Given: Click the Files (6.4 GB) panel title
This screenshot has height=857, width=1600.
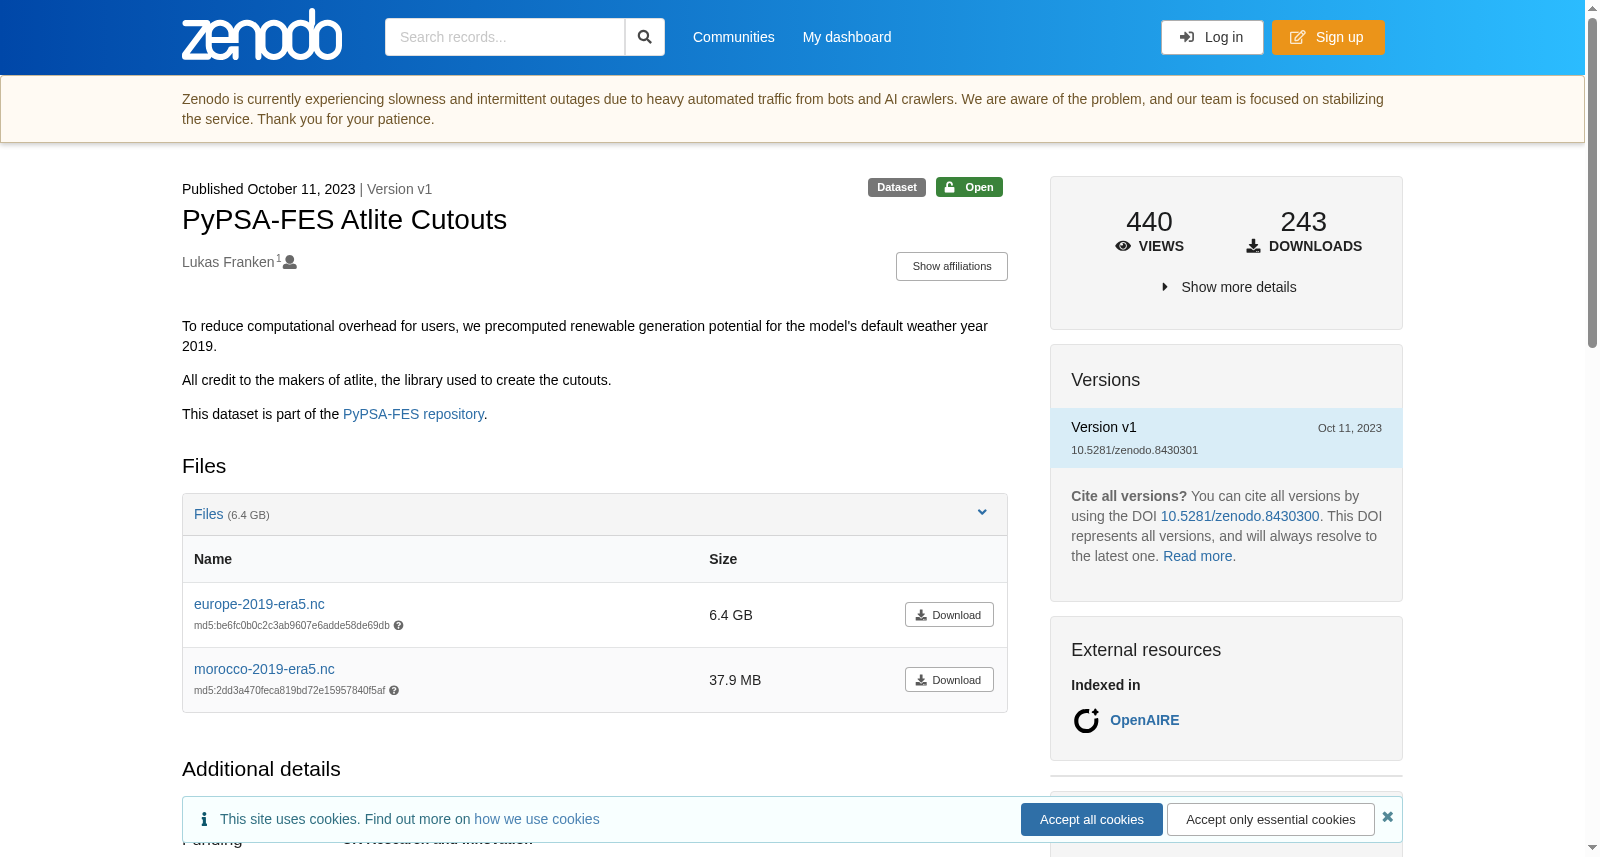Looking at the screenshot, I should pos(232,514).
